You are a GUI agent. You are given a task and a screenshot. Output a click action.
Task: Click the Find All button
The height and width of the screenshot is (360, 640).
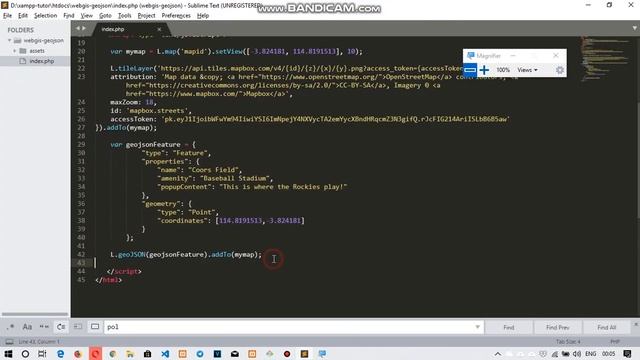click(607, 327)
